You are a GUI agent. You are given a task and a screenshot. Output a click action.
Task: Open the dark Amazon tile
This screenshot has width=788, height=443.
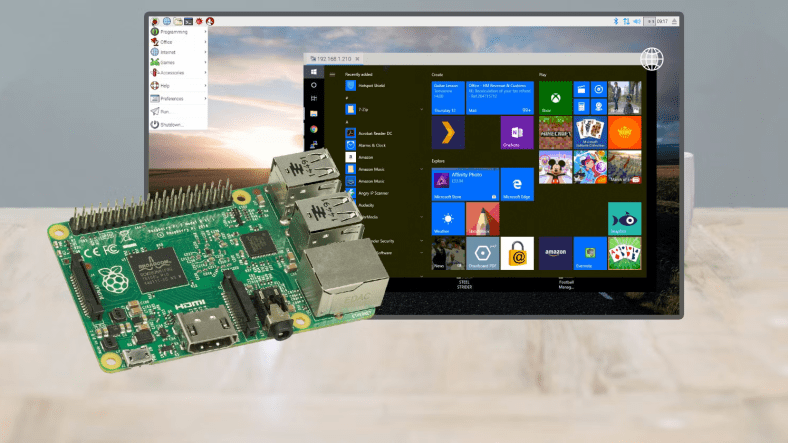click(555, 254)
